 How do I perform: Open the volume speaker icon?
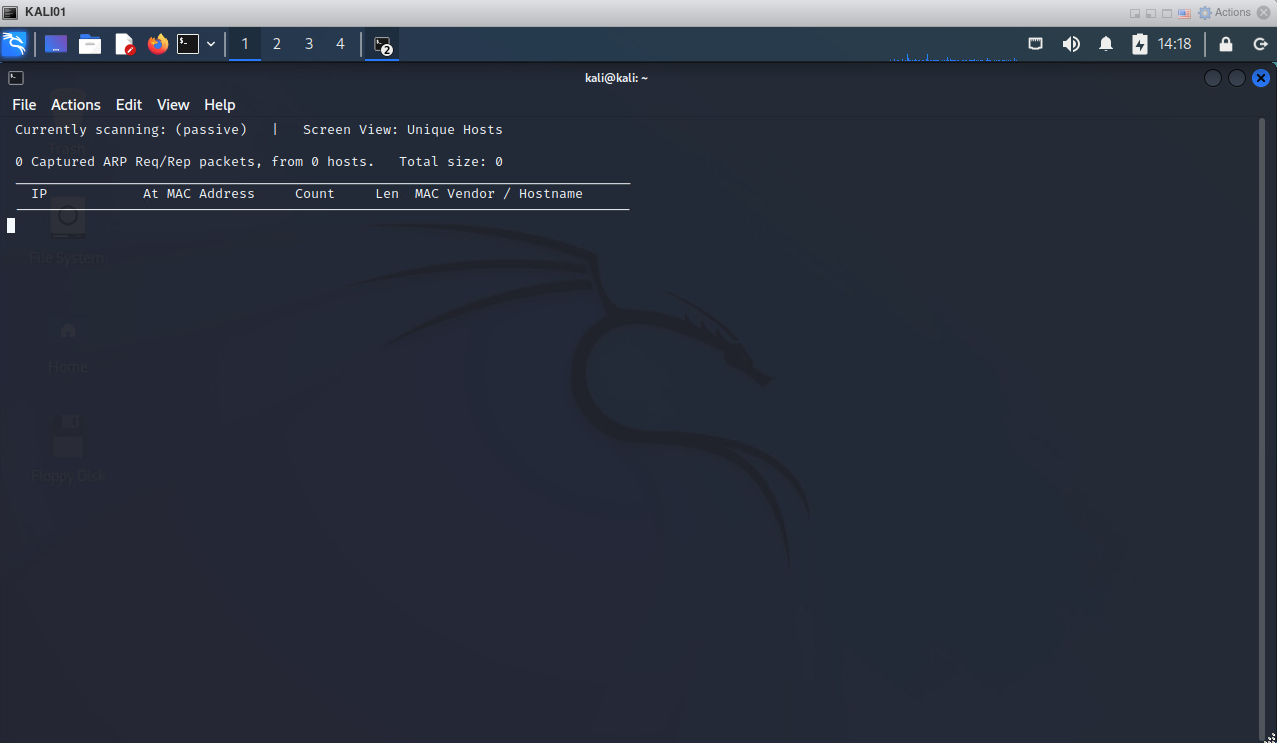[x=1071, y=44]
